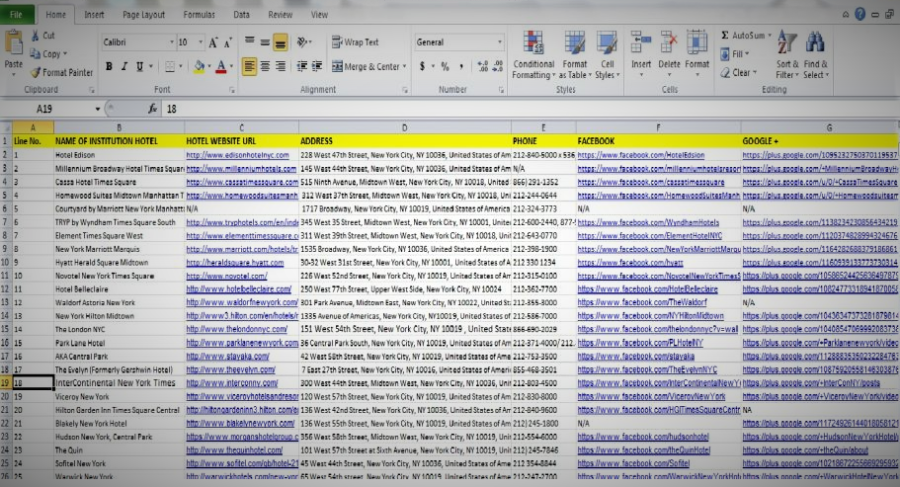Align text left
This screenshot has height=487, width=900.
pyautogui.click(x=249, y=67)
